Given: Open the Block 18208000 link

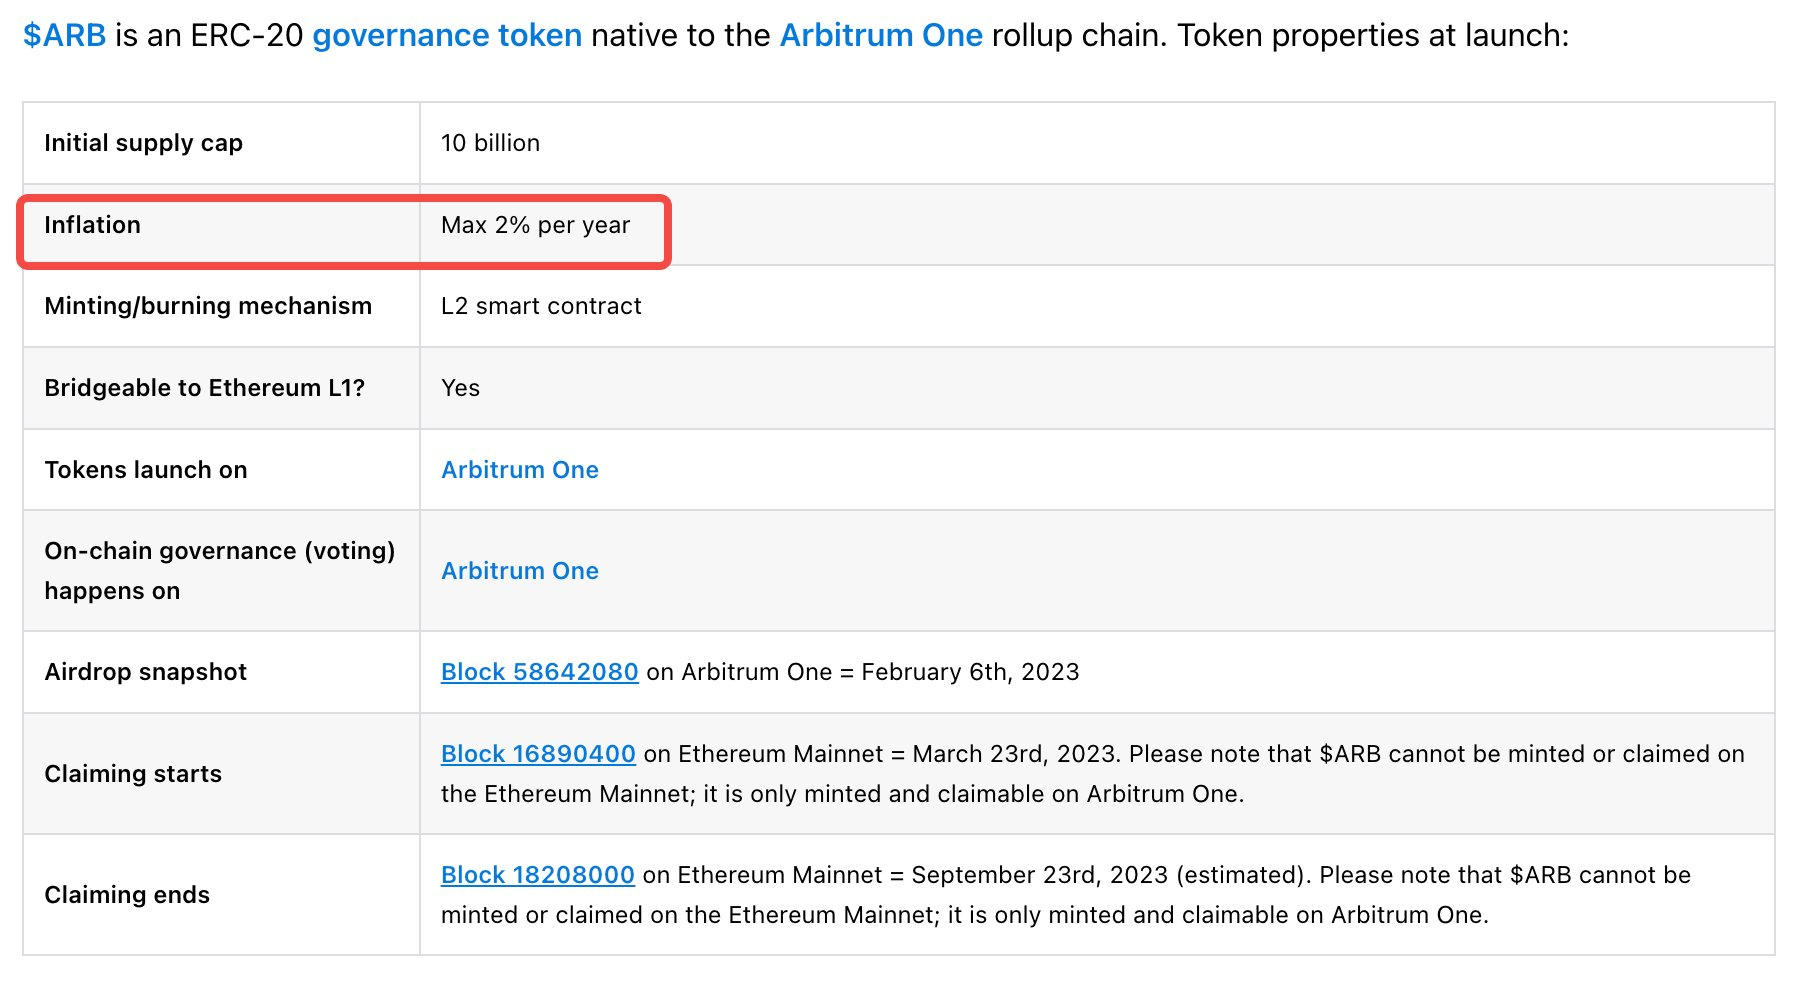Looking at the screenshot, I should pyautogui.click(x=538, y=875).
